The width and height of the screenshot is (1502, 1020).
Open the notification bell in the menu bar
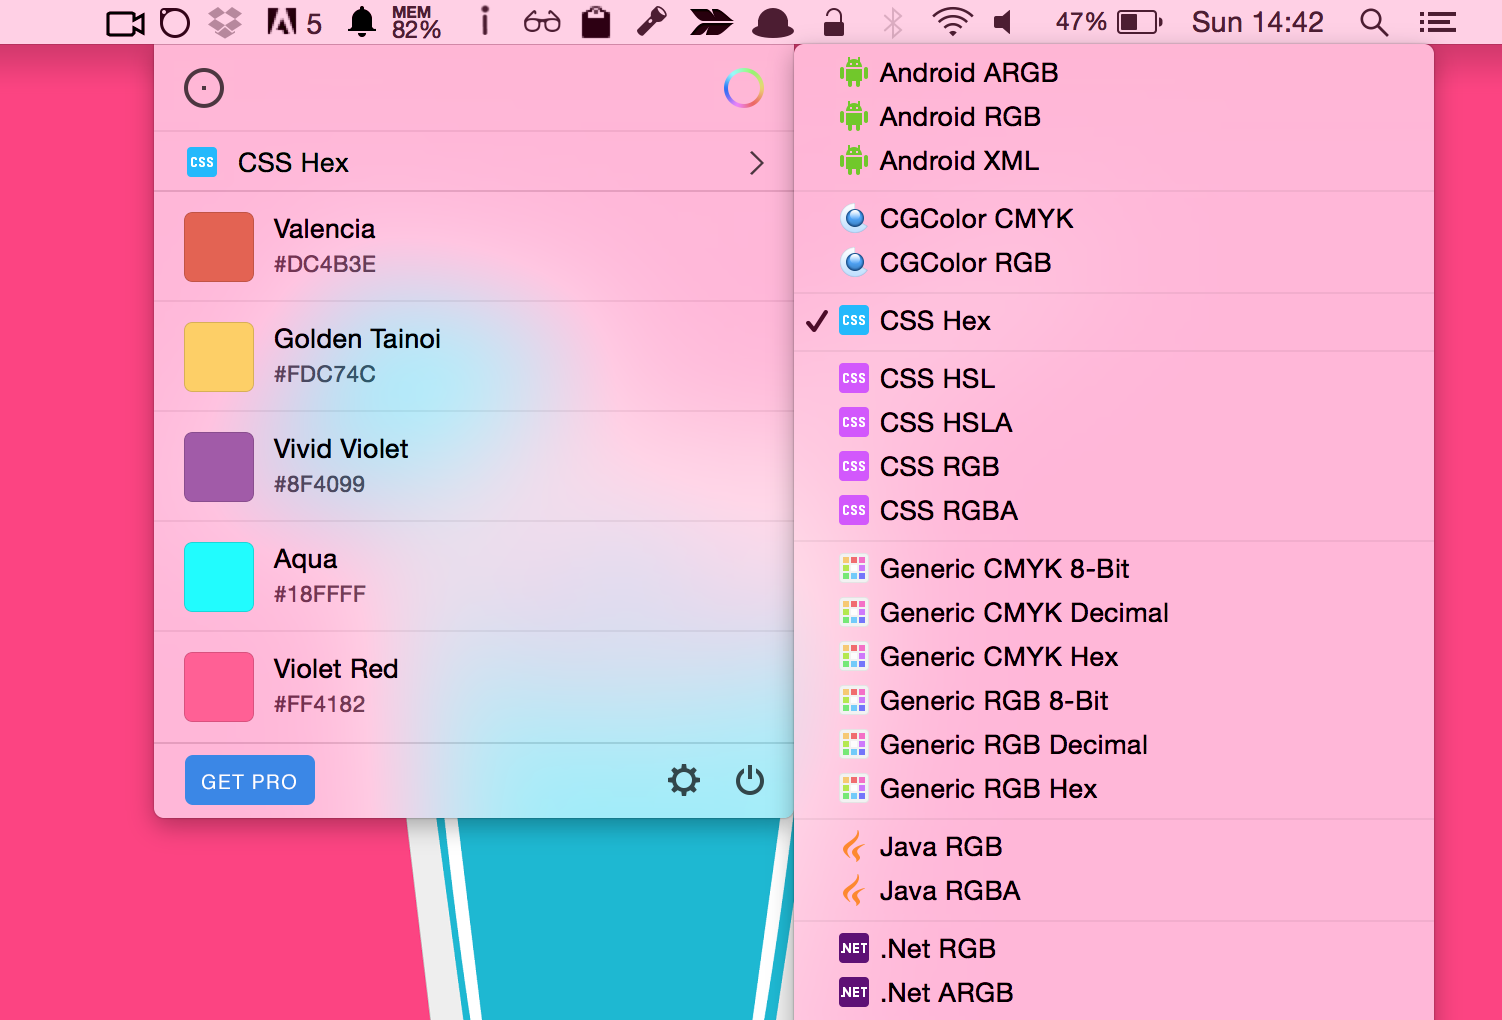362,22
